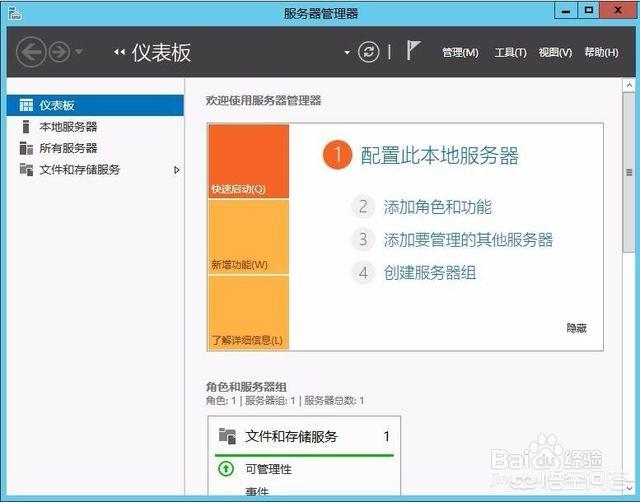Click the refresh dashboard icon
The image size is (640, 502).
tap(369, 52)
